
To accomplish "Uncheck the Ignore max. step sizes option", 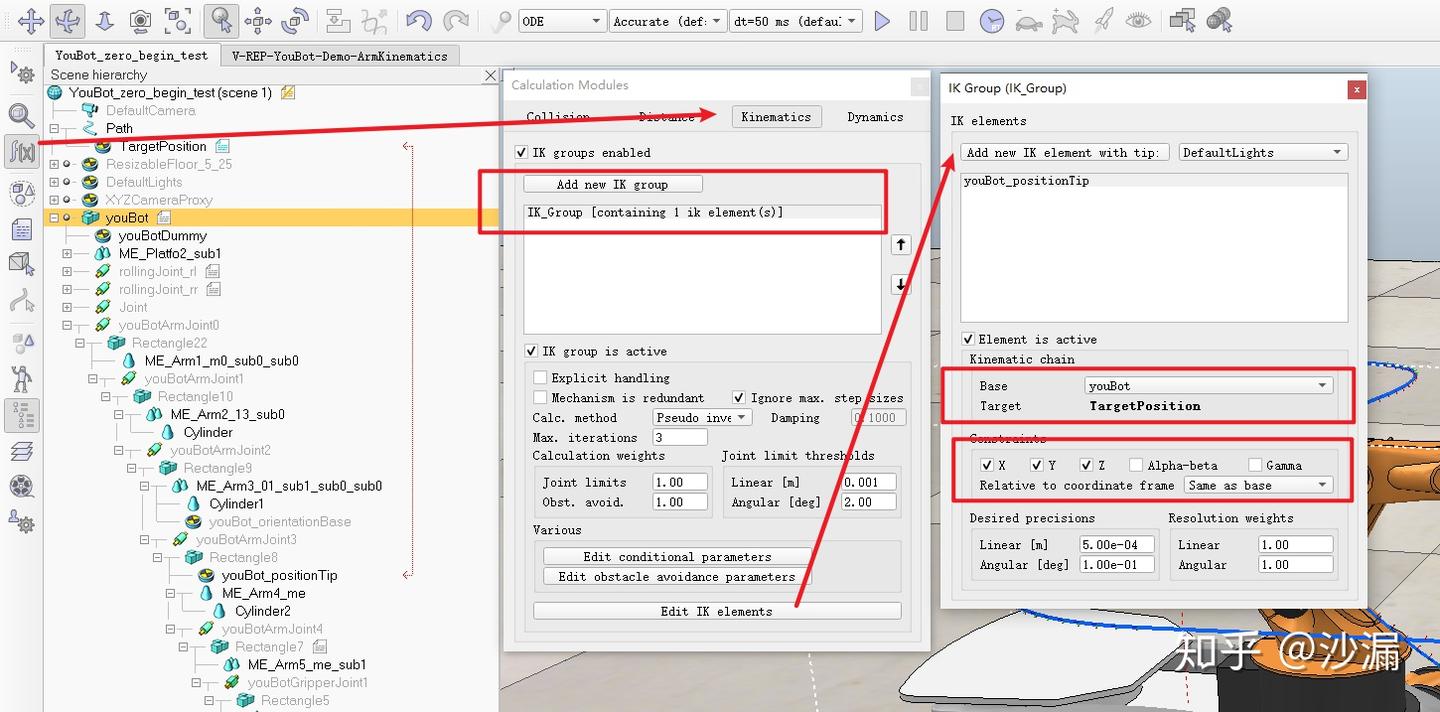I will 739,398.
